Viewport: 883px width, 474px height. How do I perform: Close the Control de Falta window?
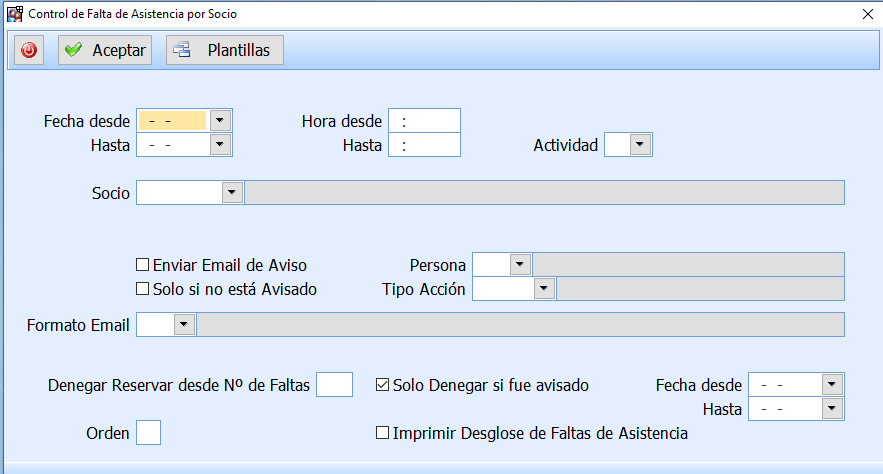(x=866, y=15)
